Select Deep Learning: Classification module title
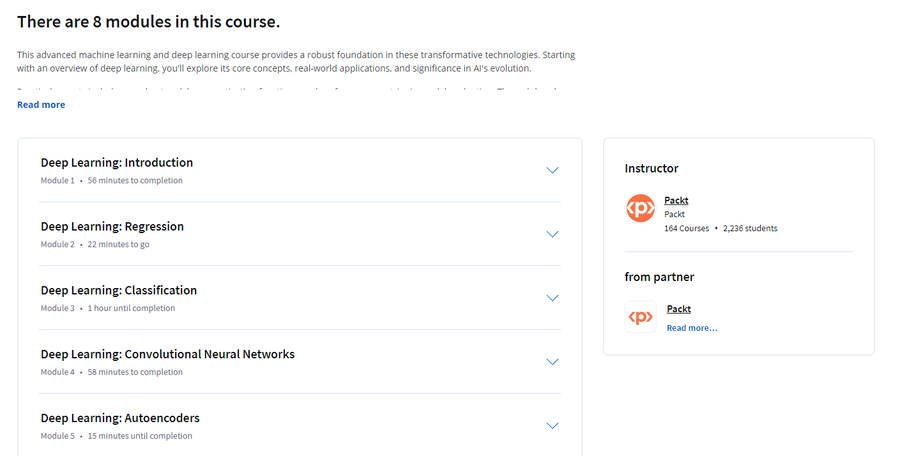 [118, 290]
